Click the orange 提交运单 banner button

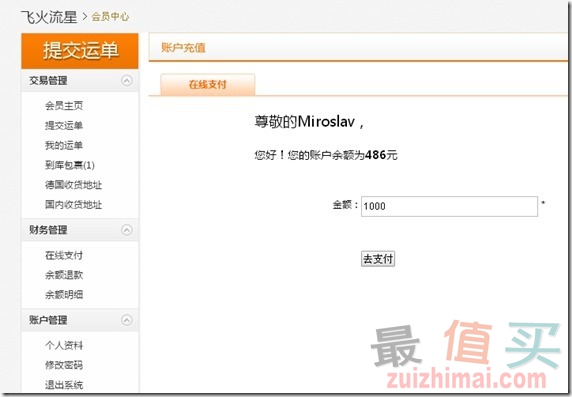tap(80, 51)
